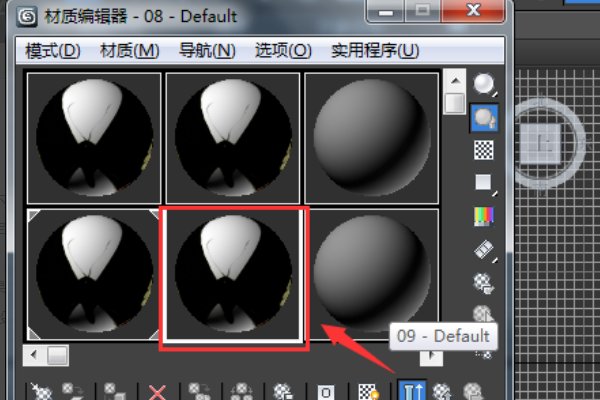Screen dimensions: 600x400
Task: Click the Go to Parent icon
Action: (x=443, y=391)
